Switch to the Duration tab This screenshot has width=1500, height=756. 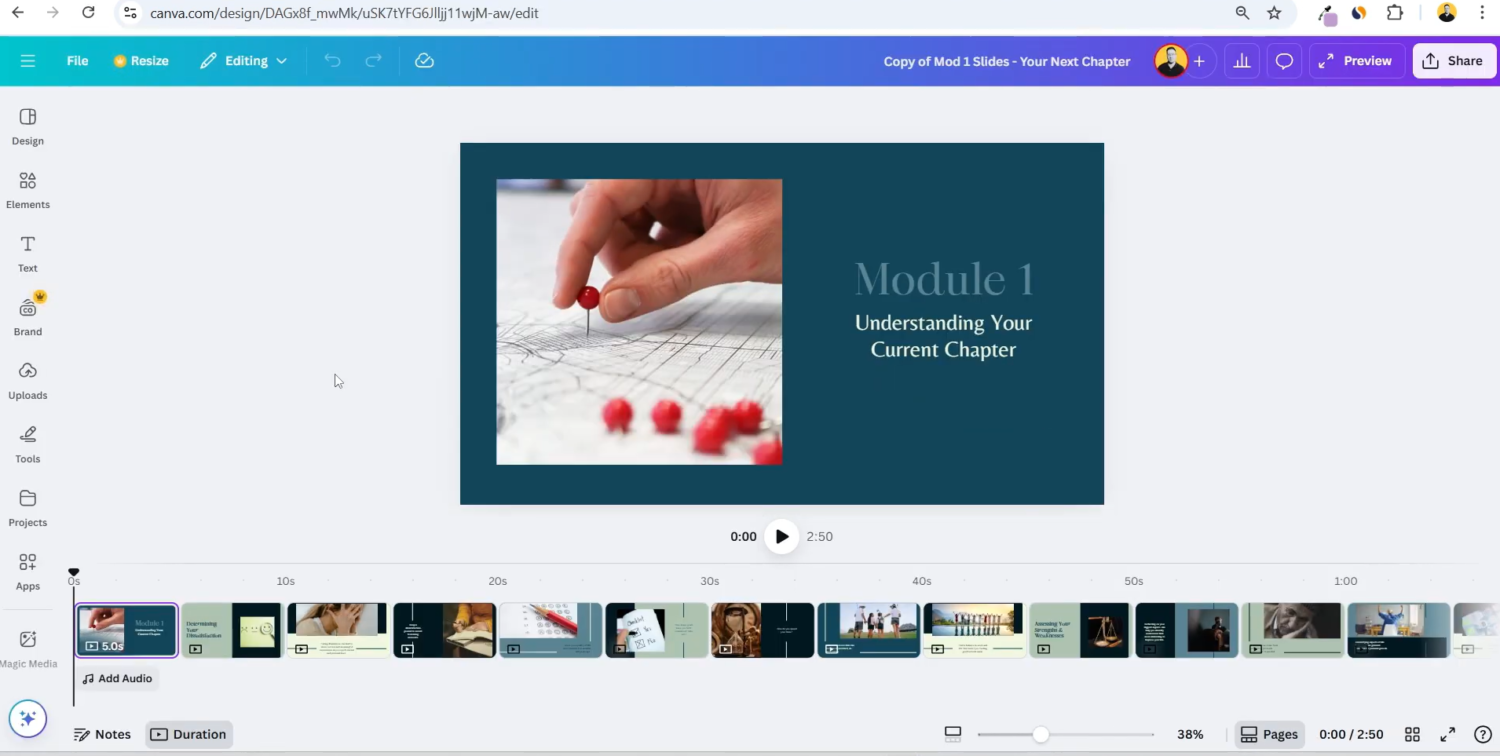tap(188, 734)
